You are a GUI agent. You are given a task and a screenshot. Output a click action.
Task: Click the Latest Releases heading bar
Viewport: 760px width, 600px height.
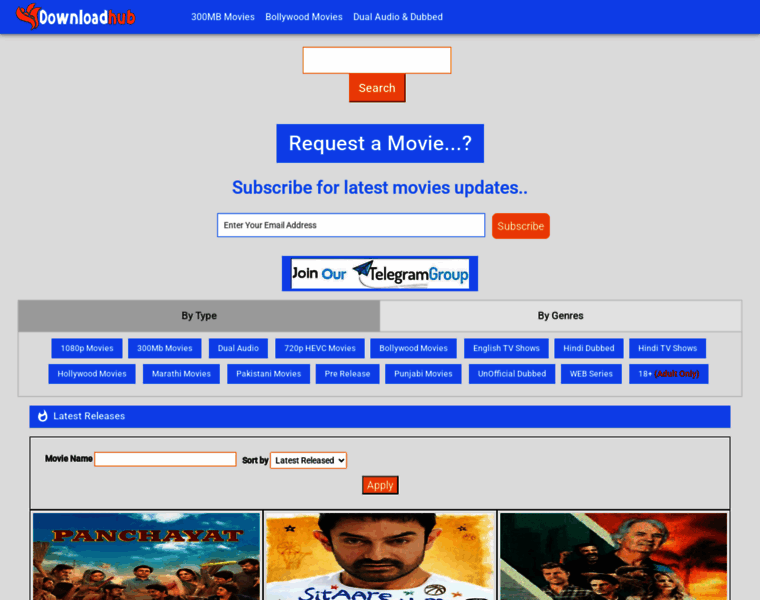tap(380, 417)
